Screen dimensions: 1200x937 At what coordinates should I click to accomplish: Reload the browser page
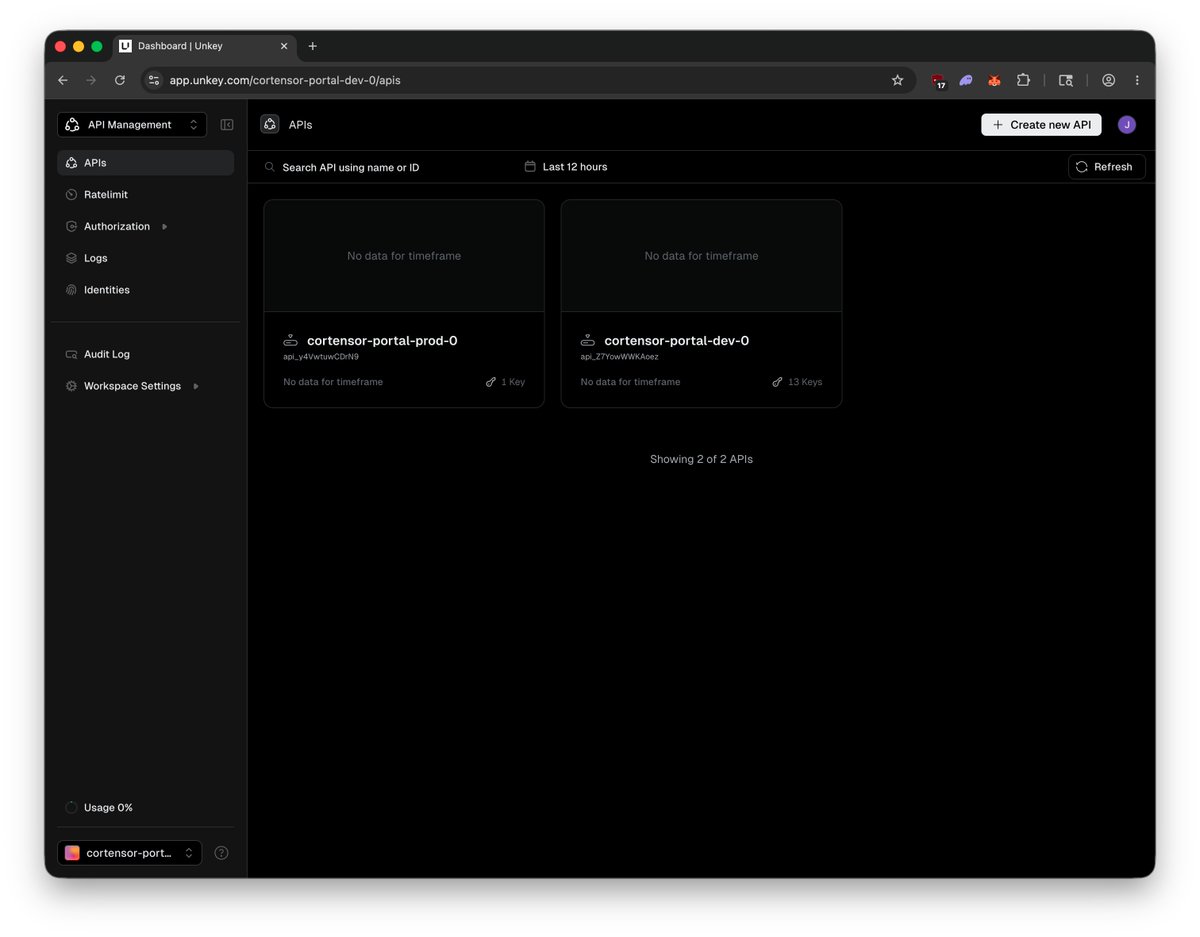point(120,80)
